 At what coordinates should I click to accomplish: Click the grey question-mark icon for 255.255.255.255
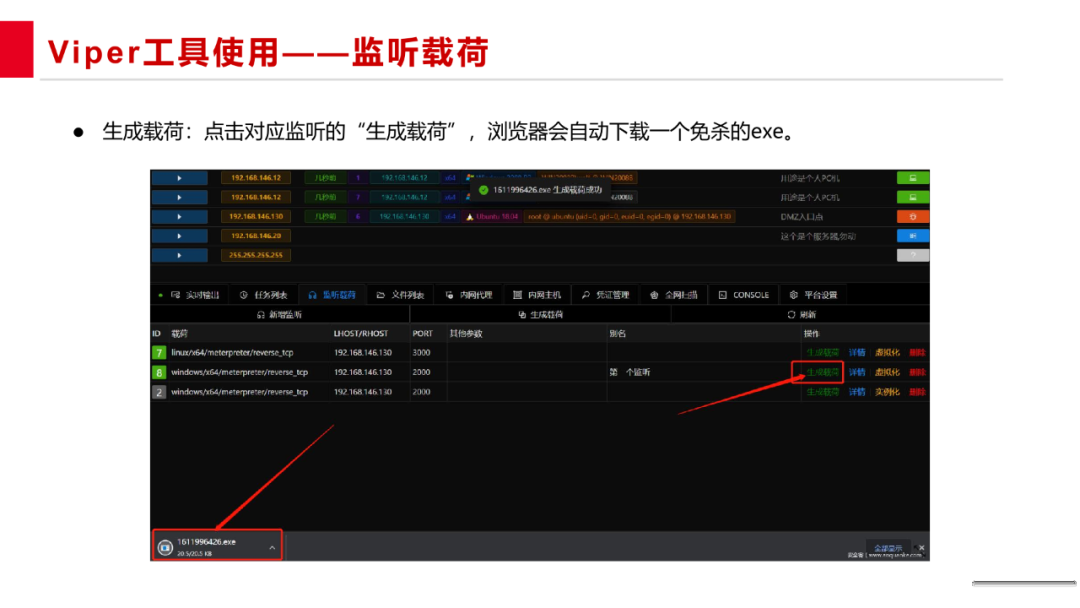[913, 255]
